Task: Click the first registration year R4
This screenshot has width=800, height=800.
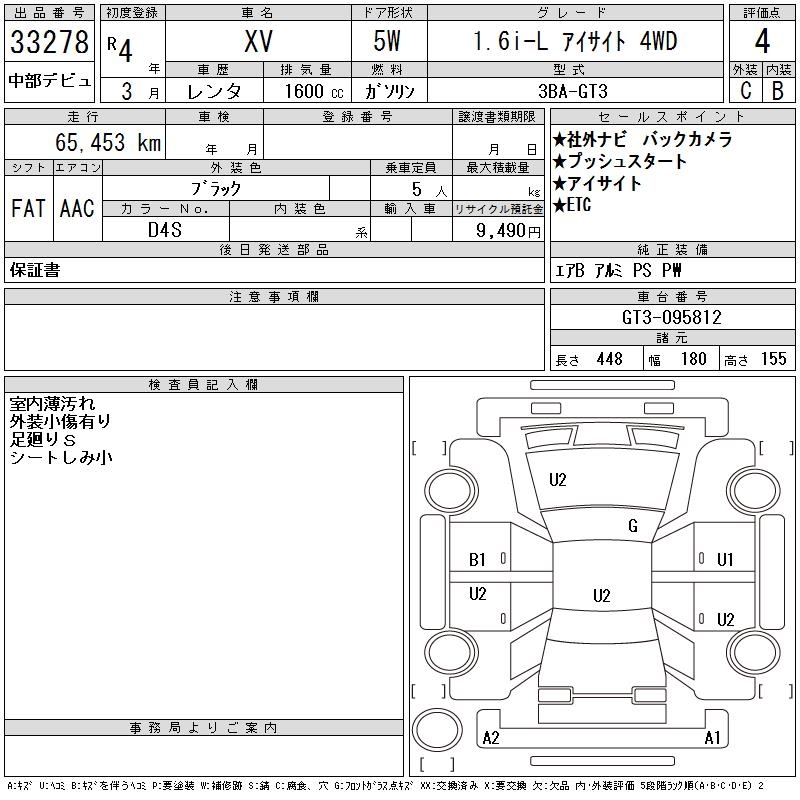Action: coord(120,48)
